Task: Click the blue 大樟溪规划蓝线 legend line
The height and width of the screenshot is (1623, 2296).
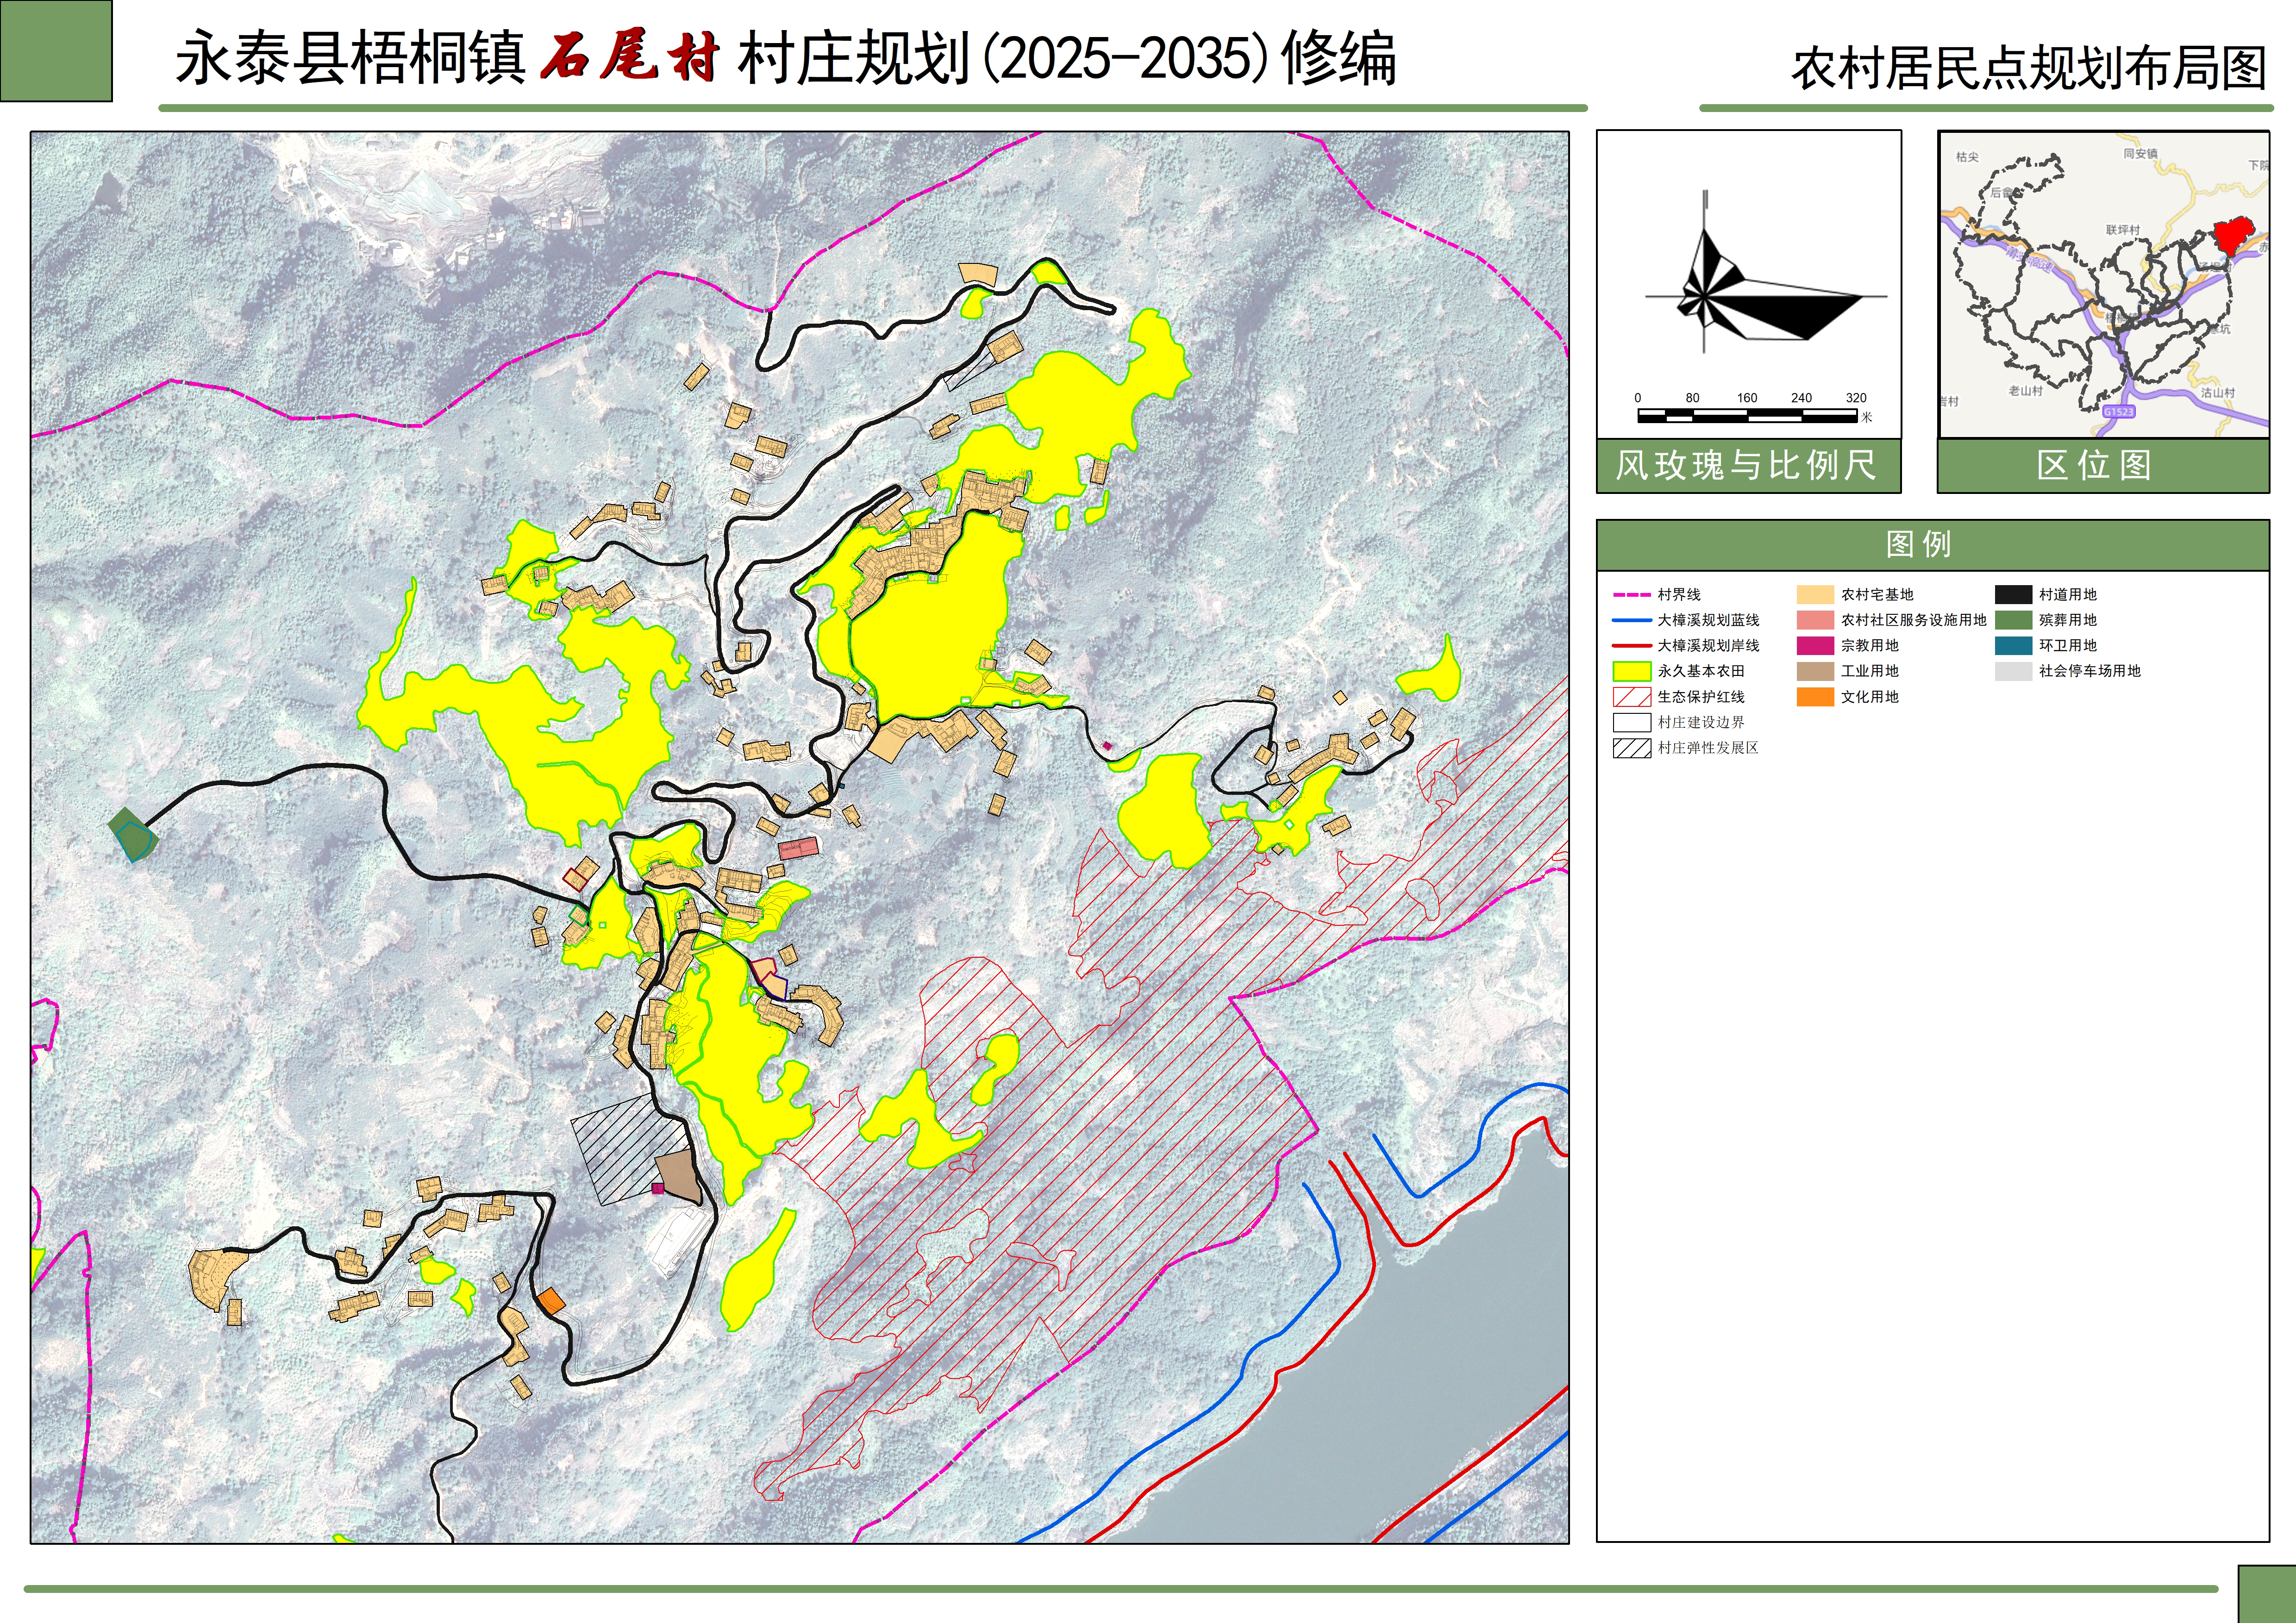Action: tap(1631, 620)
